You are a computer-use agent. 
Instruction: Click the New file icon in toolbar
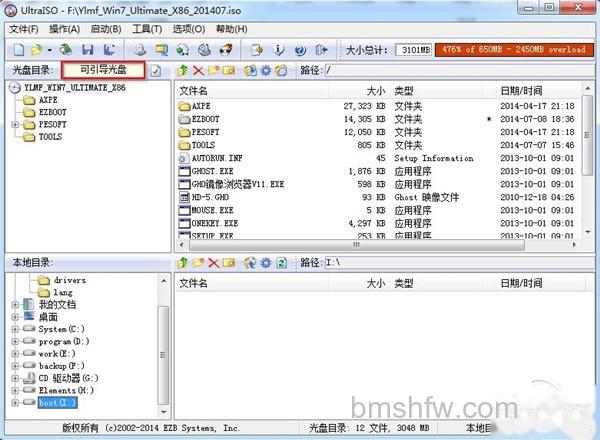[19, 50]
